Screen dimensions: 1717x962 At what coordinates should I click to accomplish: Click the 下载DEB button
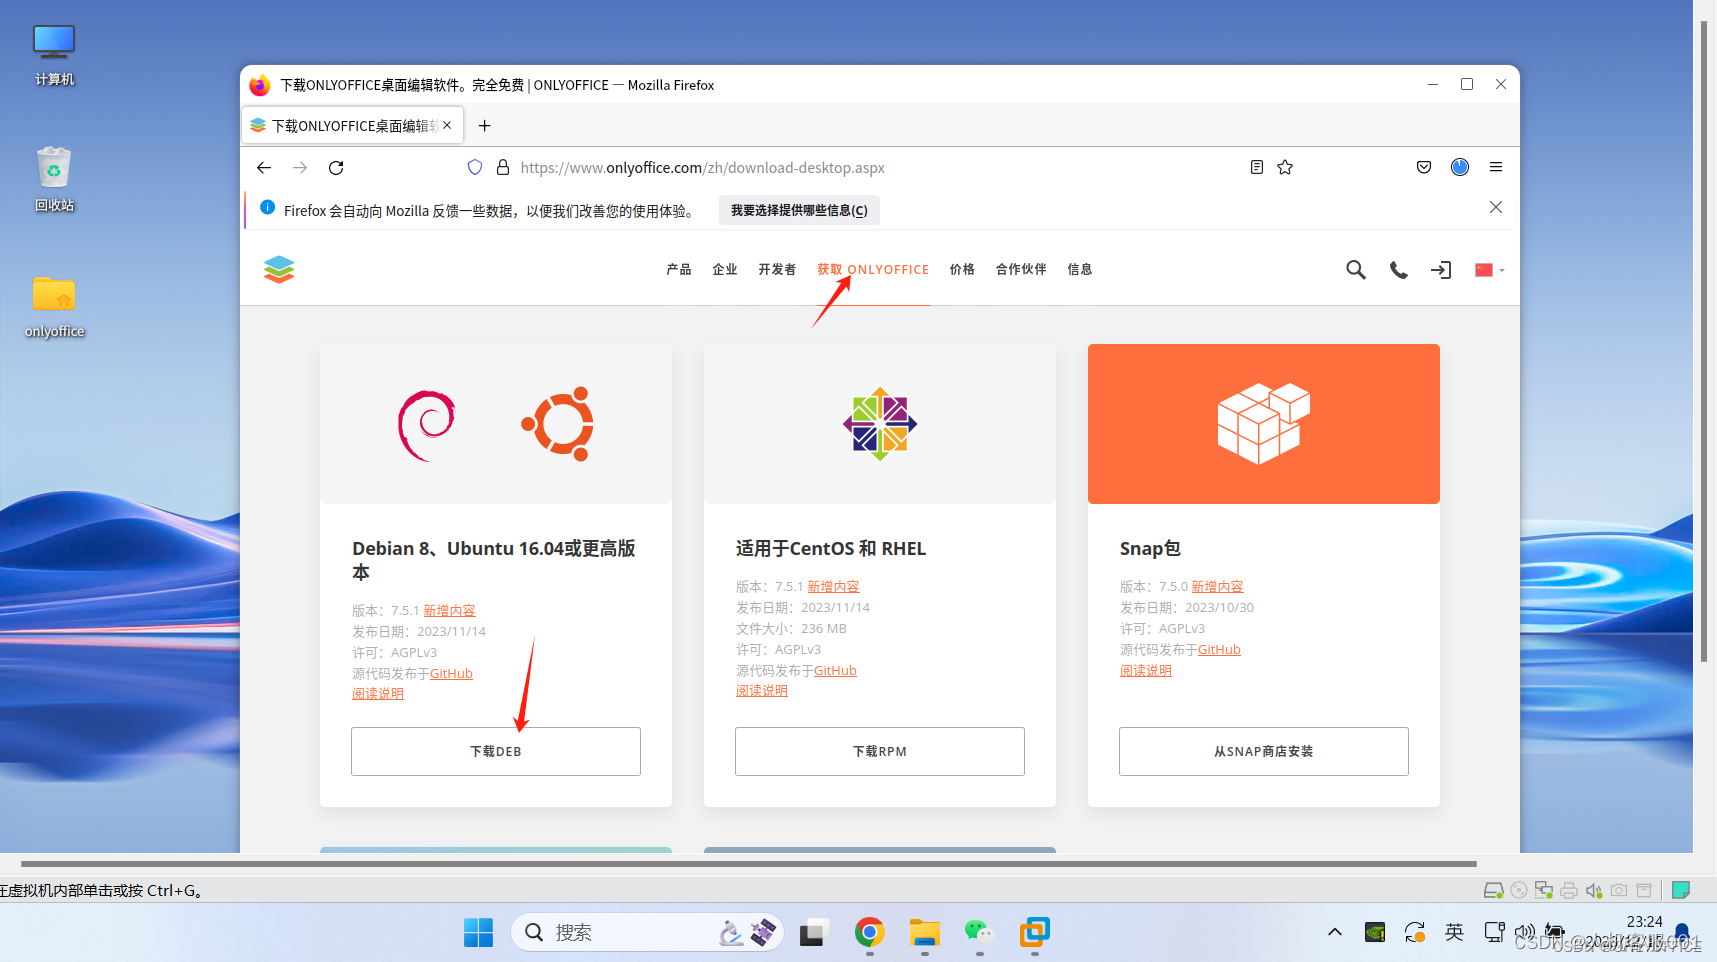click(x=496, y=751)
